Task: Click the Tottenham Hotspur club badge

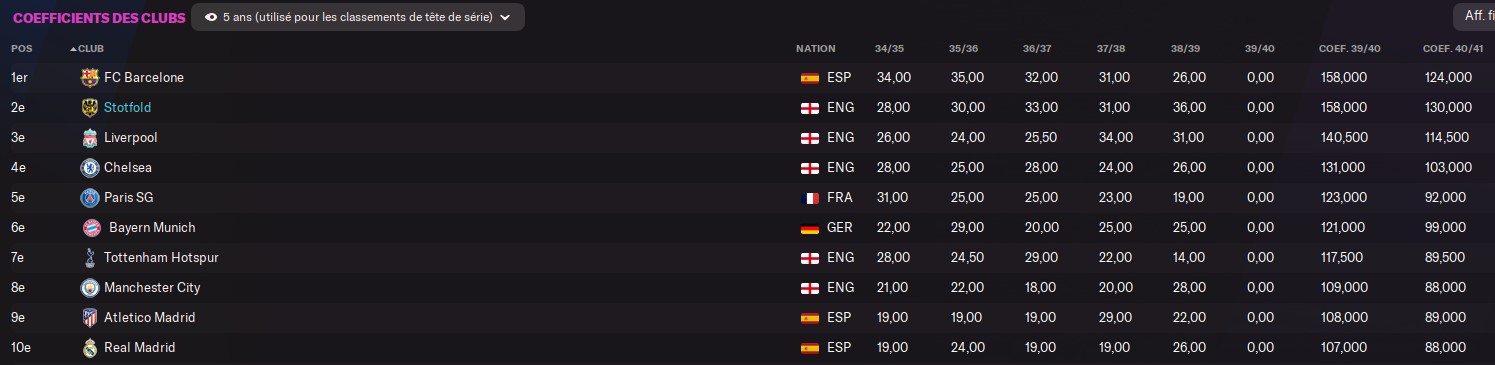Action: pos(89,257)
